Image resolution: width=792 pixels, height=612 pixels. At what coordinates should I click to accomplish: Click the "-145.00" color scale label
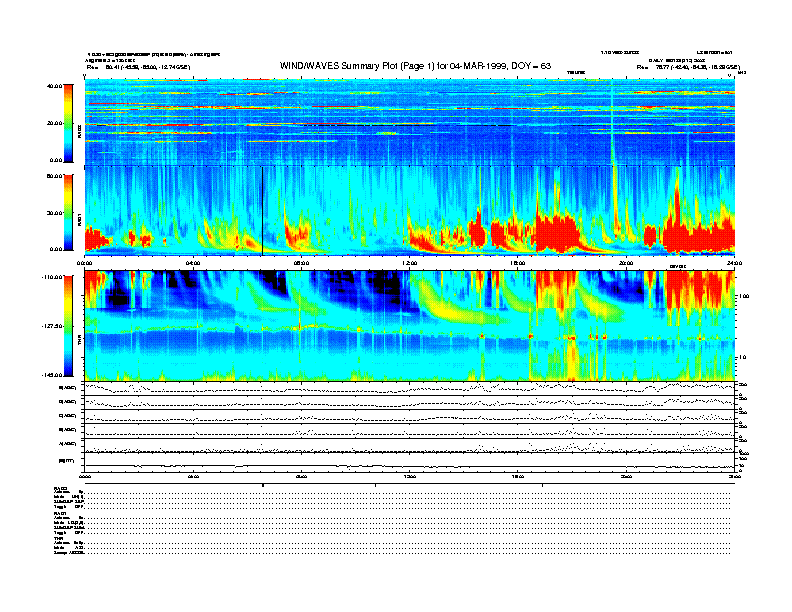pos(52,375)
